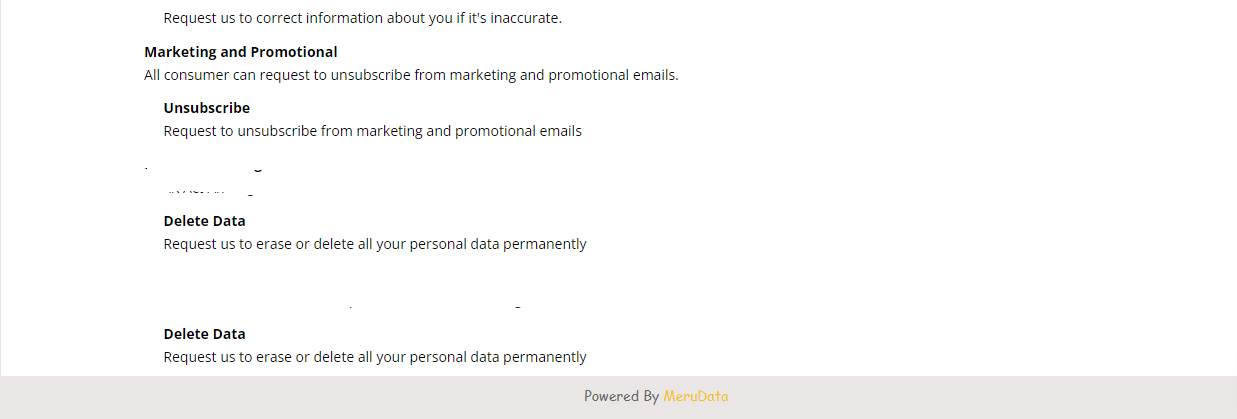Click the word 'inaccurate' in top line

pyautogui.click(x=524, y=18)
